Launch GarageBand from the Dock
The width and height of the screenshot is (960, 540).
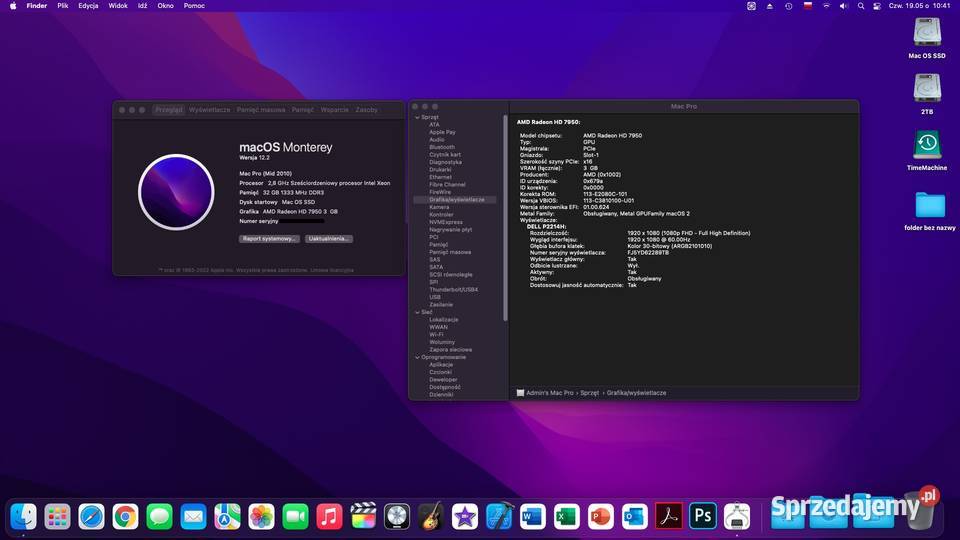(431, 517)
